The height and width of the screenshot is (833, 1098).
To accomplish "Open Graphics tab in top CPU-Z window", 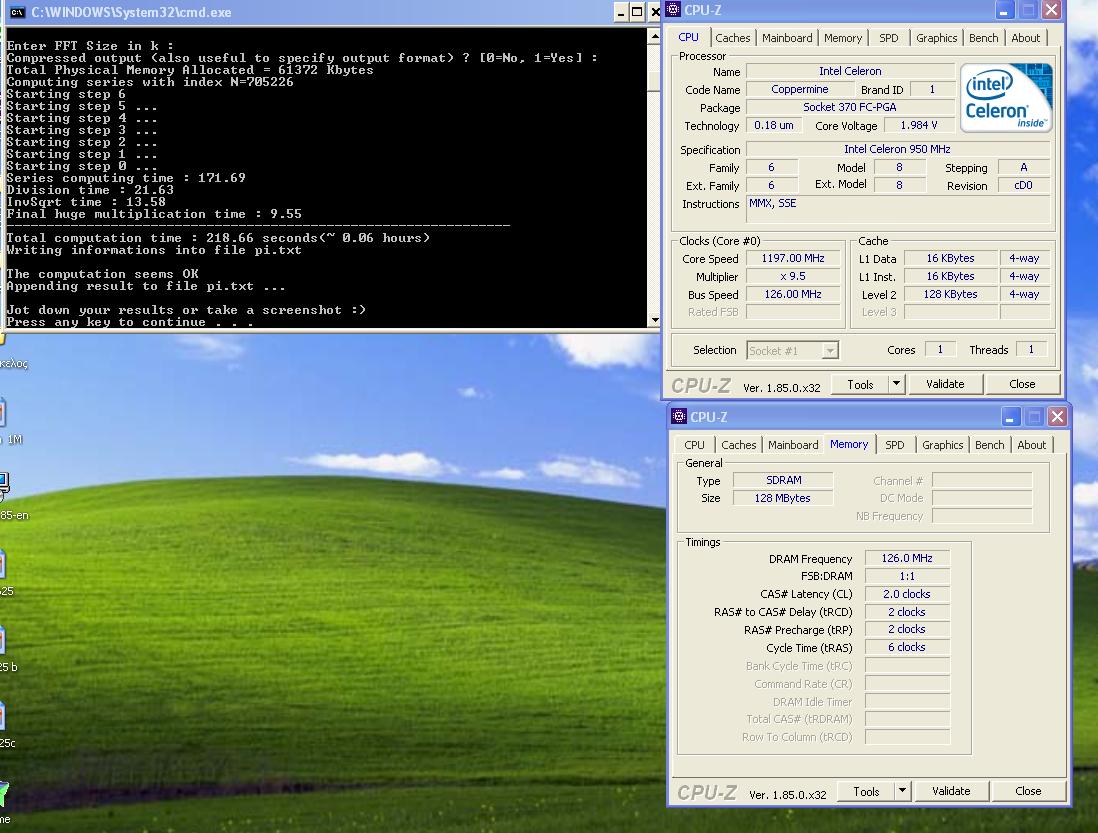I will [x=936, y=38].
